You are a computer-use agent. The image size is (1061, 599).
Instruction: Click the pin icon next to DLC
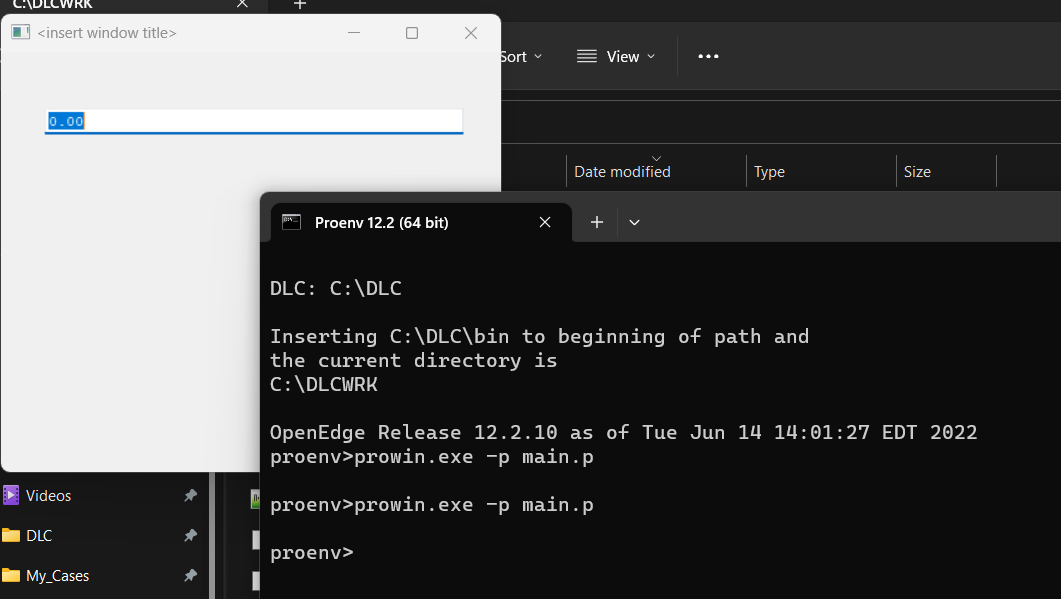pyautogui.click(x=190, y=535)
